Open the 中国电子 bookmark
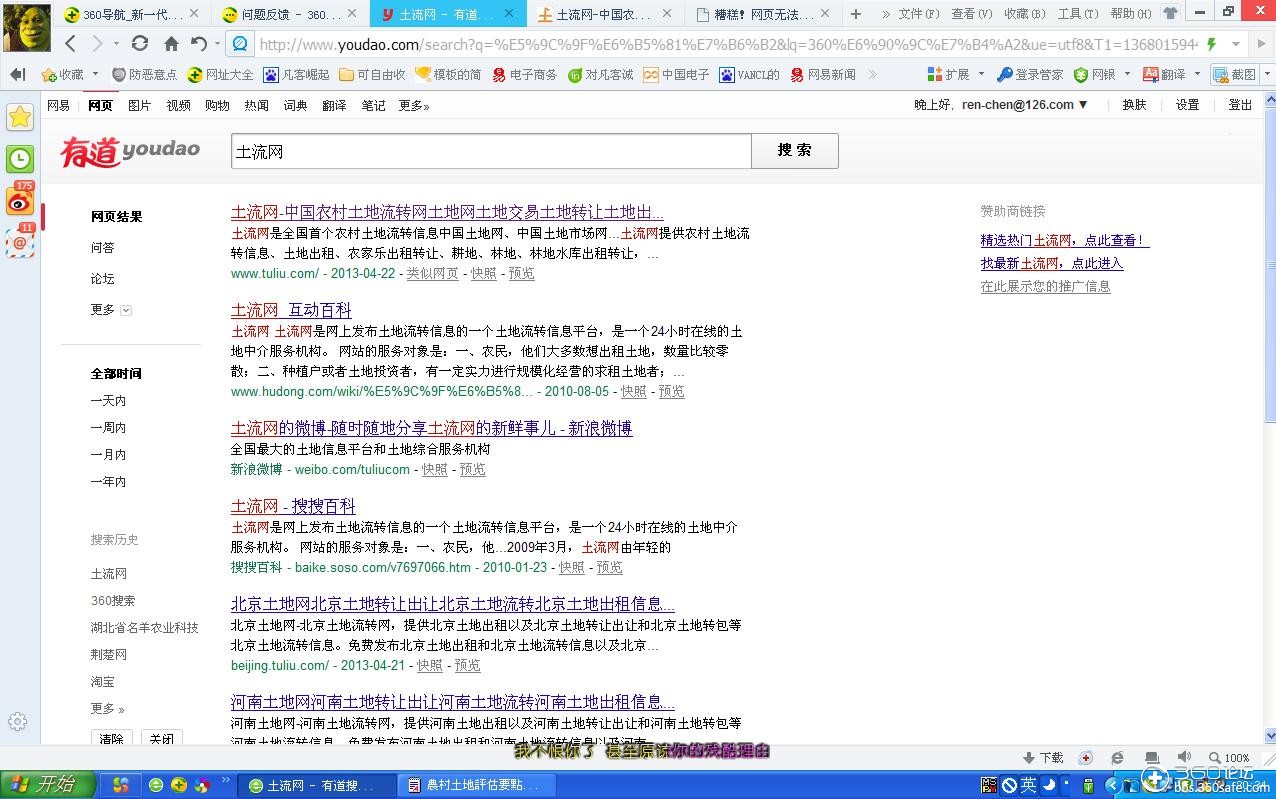The width and height of the screenshot is (1276, 799). tap(676, 75)
